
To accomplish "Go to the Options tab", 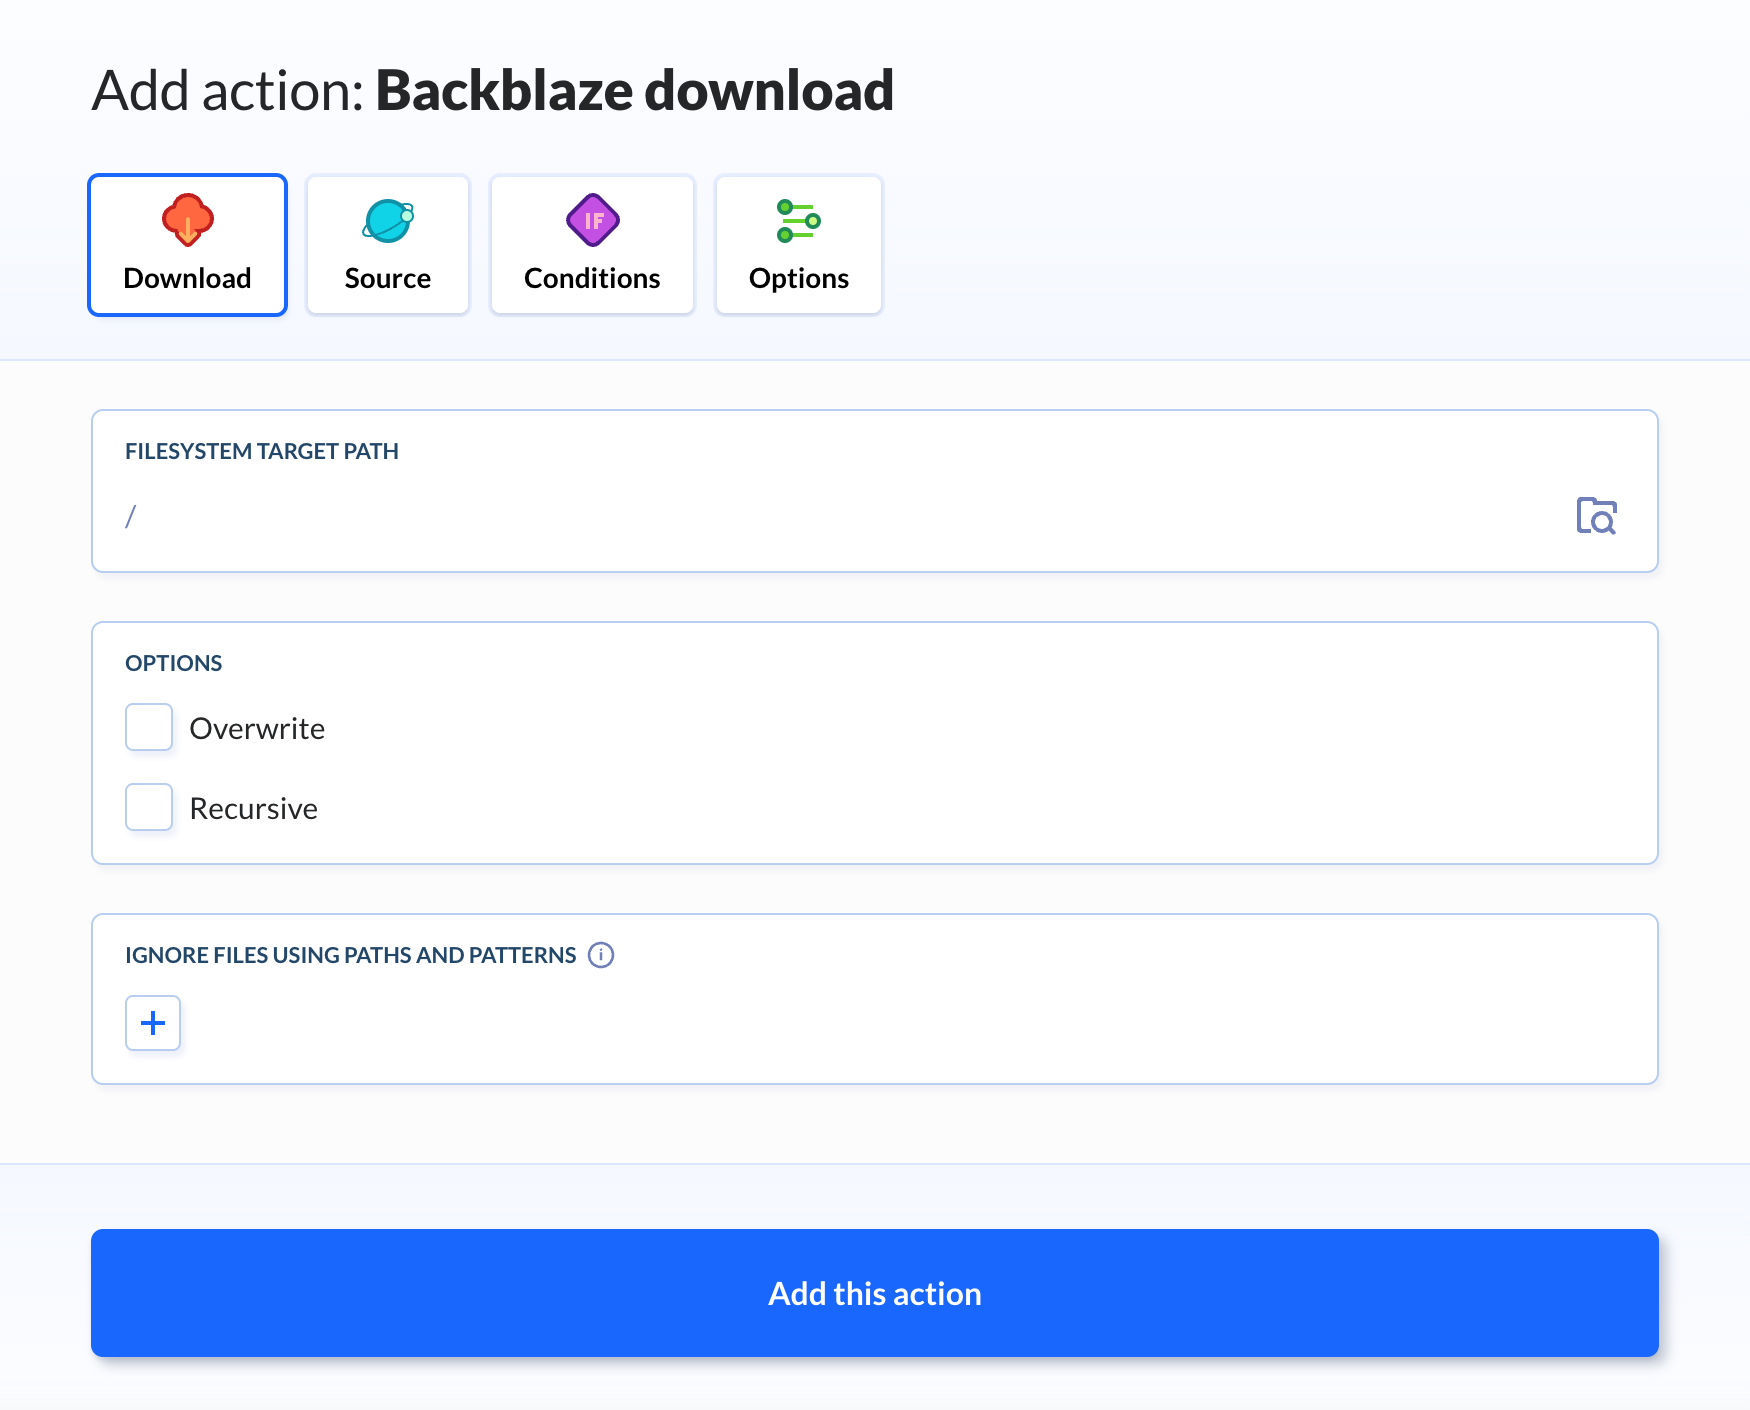I will [799, 245].
